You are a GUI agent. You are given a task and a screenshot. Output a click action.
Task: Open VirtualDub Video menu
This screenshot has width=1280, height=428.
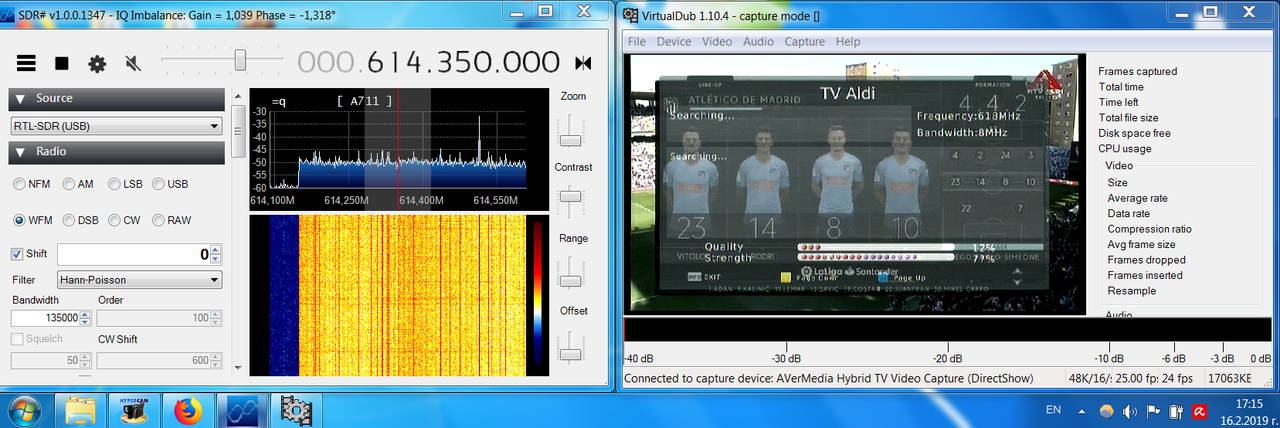click(717, 42)
